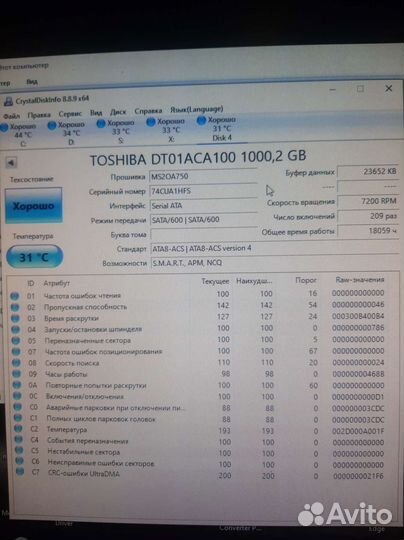Screen dimensions: 404x540
Task: Click status icon for attribute 03
Action: pos(15,319)
